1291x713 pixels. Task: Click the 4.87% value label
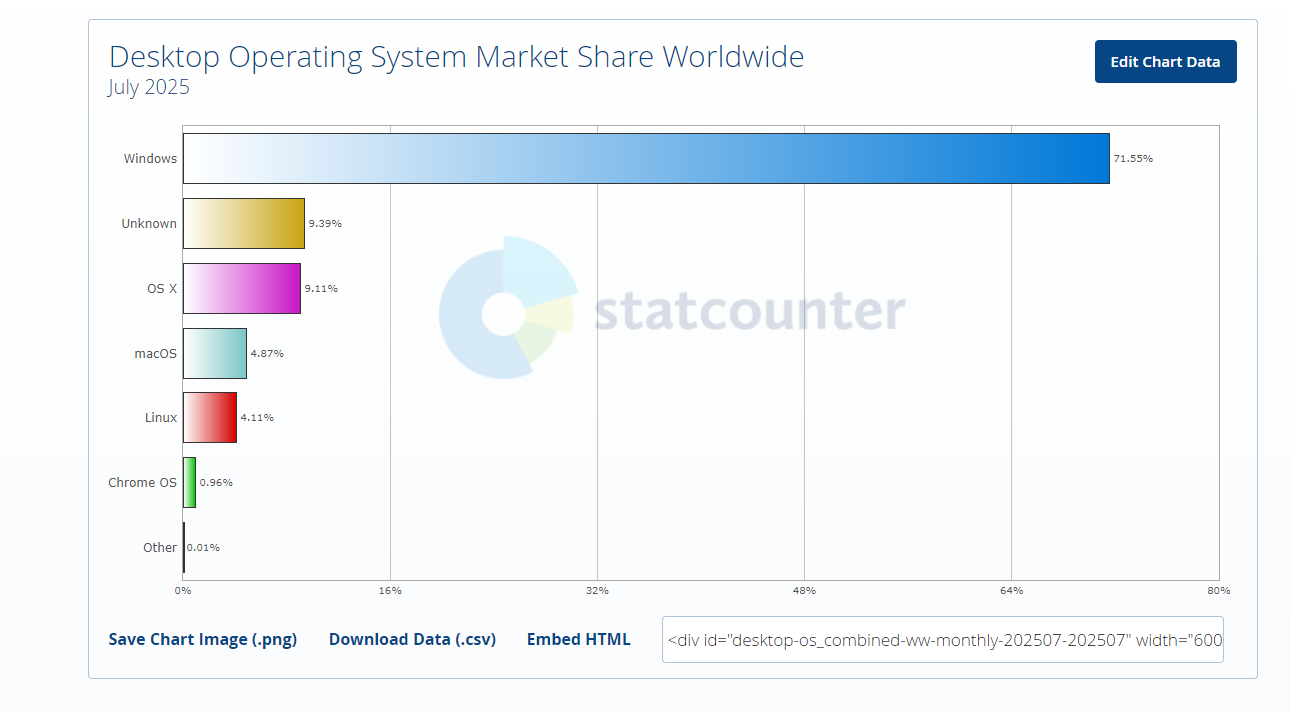[x=267, y=354]
